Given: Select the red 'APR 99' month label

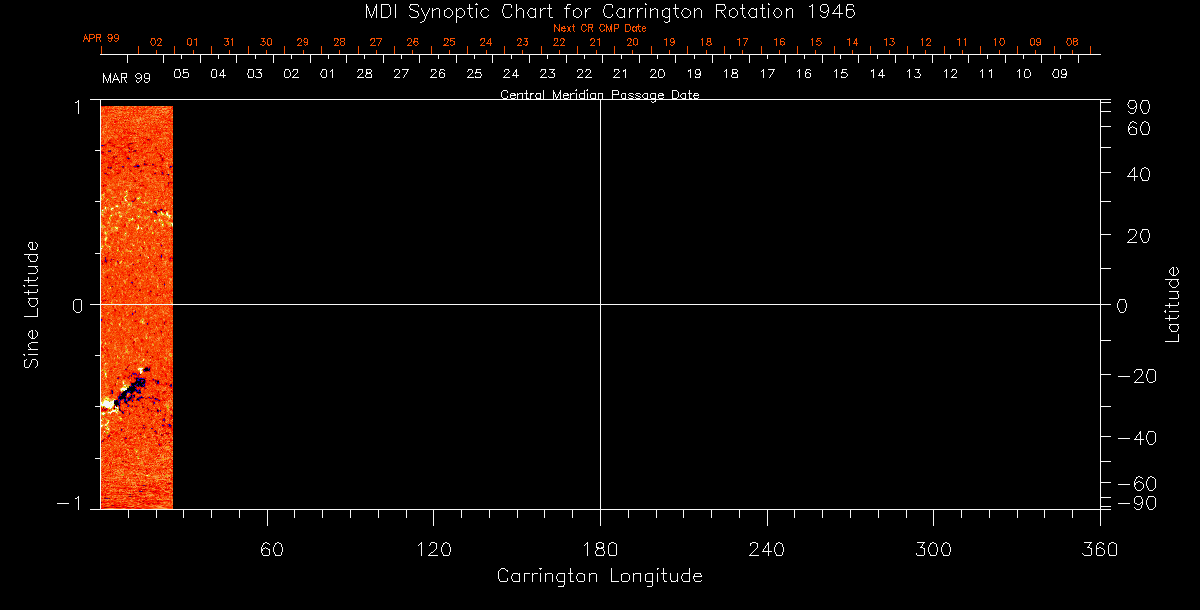Looking at the screenshot, I should [x=101, y=38].
